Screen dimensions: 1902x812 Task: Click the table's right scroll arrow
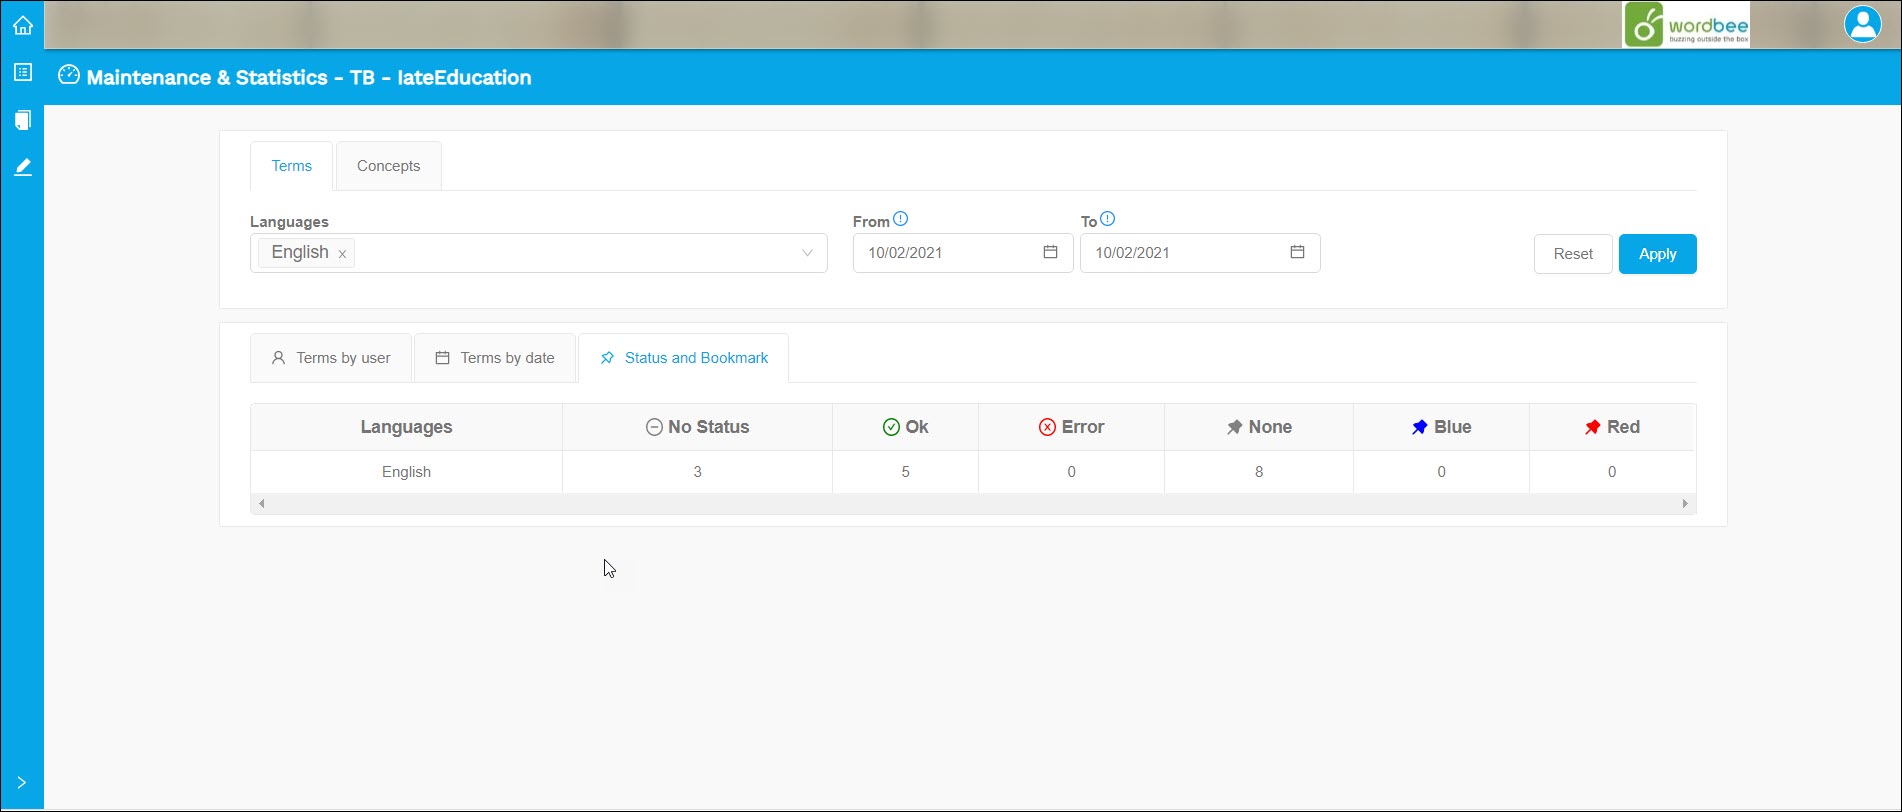click(1685, 504)
